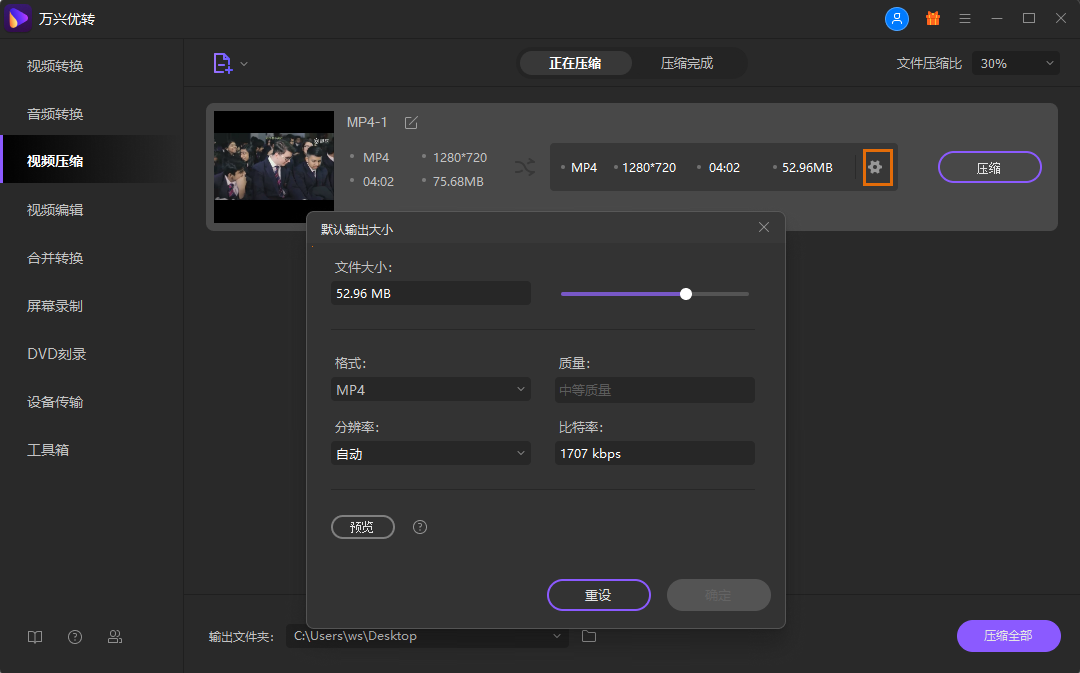Expand the resolution dropdown set to auto
This screenshot has height=673, width=1080.
click(x=431, y=454)
